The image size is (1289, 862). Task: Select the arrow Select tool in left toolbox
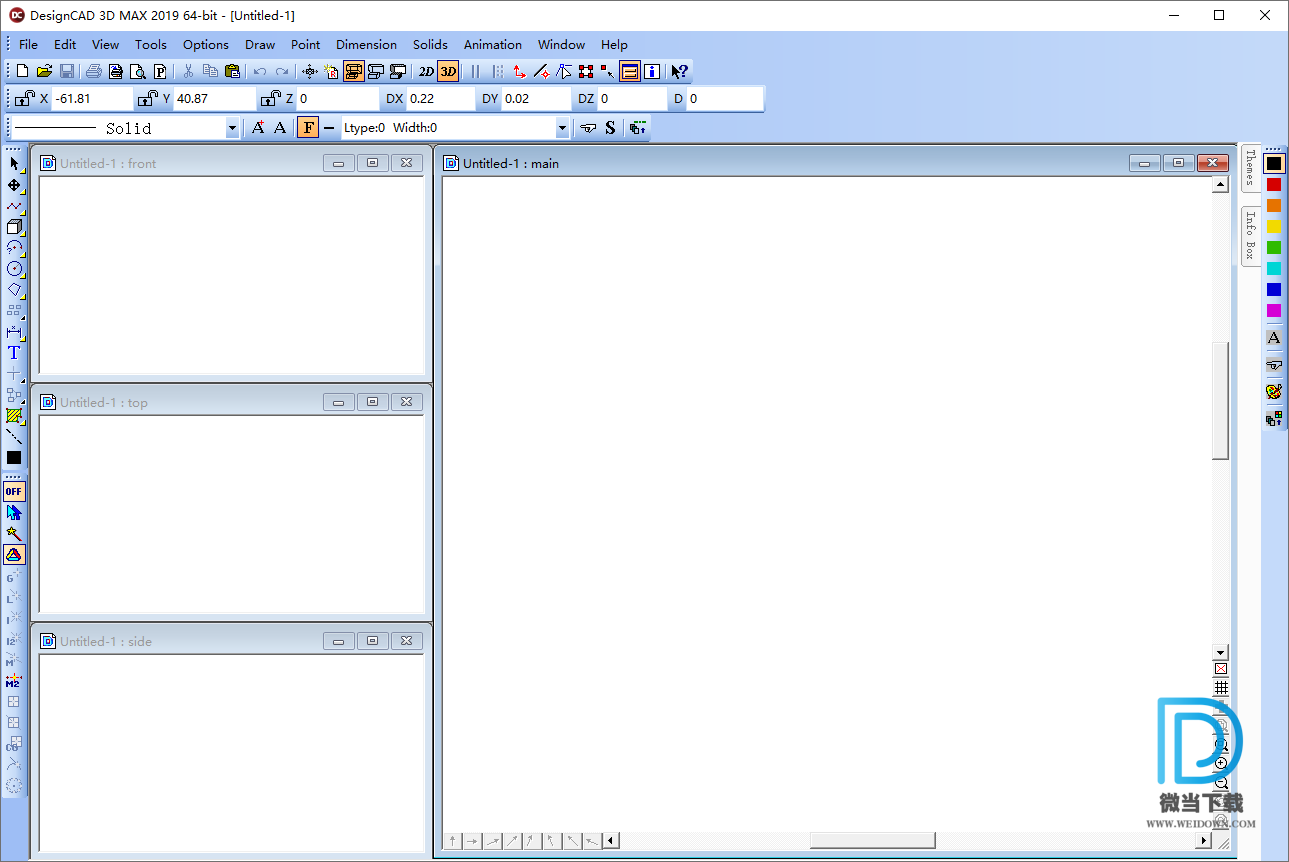pos(14,164)
